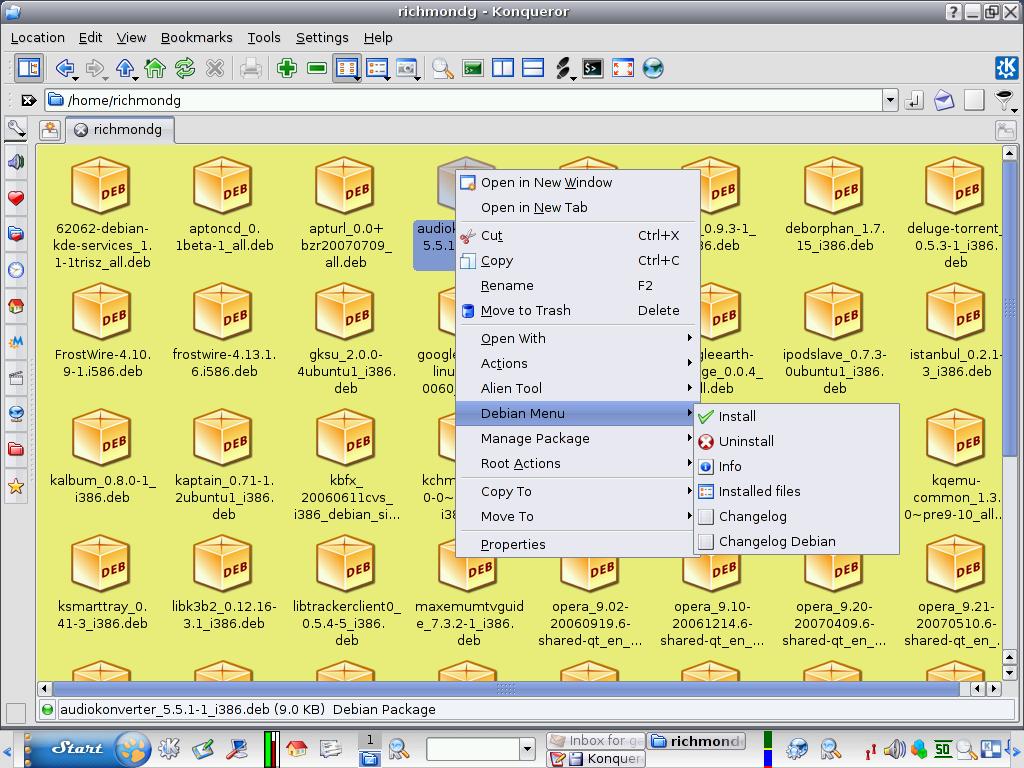1024x768 pixels.
Task: Click the horizontal scrollbar track
Action: coord(506,688)
